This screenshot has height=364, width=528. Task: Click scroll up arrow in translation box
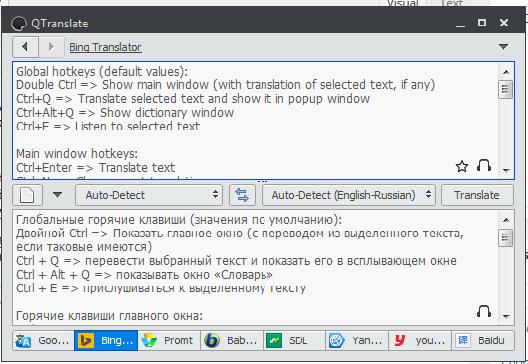(x=506, y=220)
